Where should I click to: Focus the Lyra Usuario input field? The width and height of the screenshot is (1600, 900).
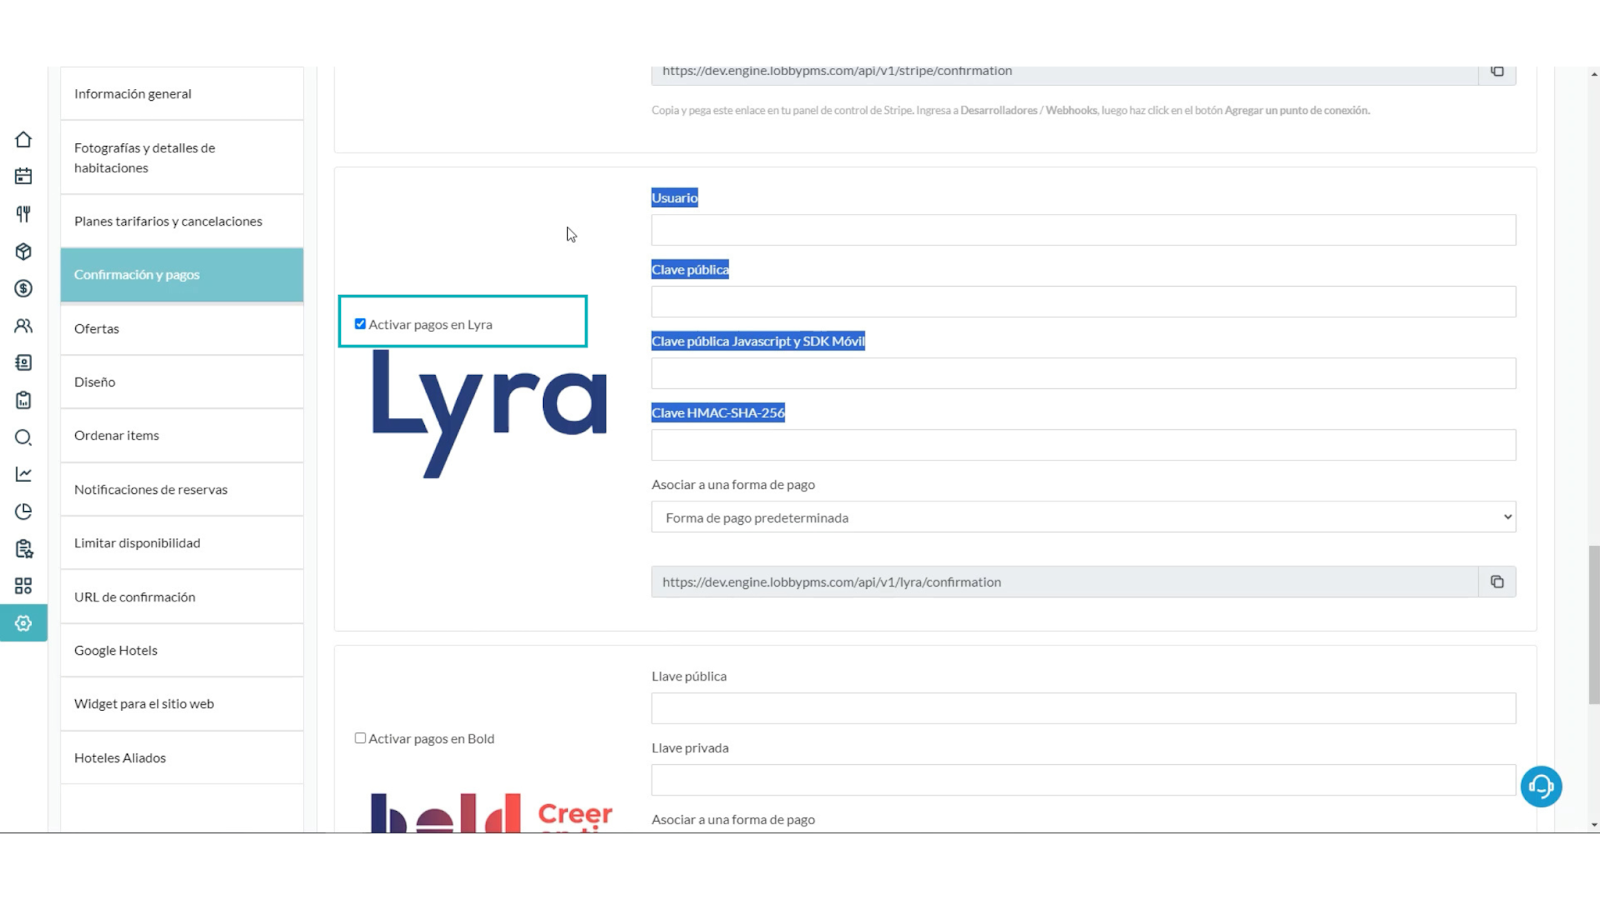coord(1083,230)
